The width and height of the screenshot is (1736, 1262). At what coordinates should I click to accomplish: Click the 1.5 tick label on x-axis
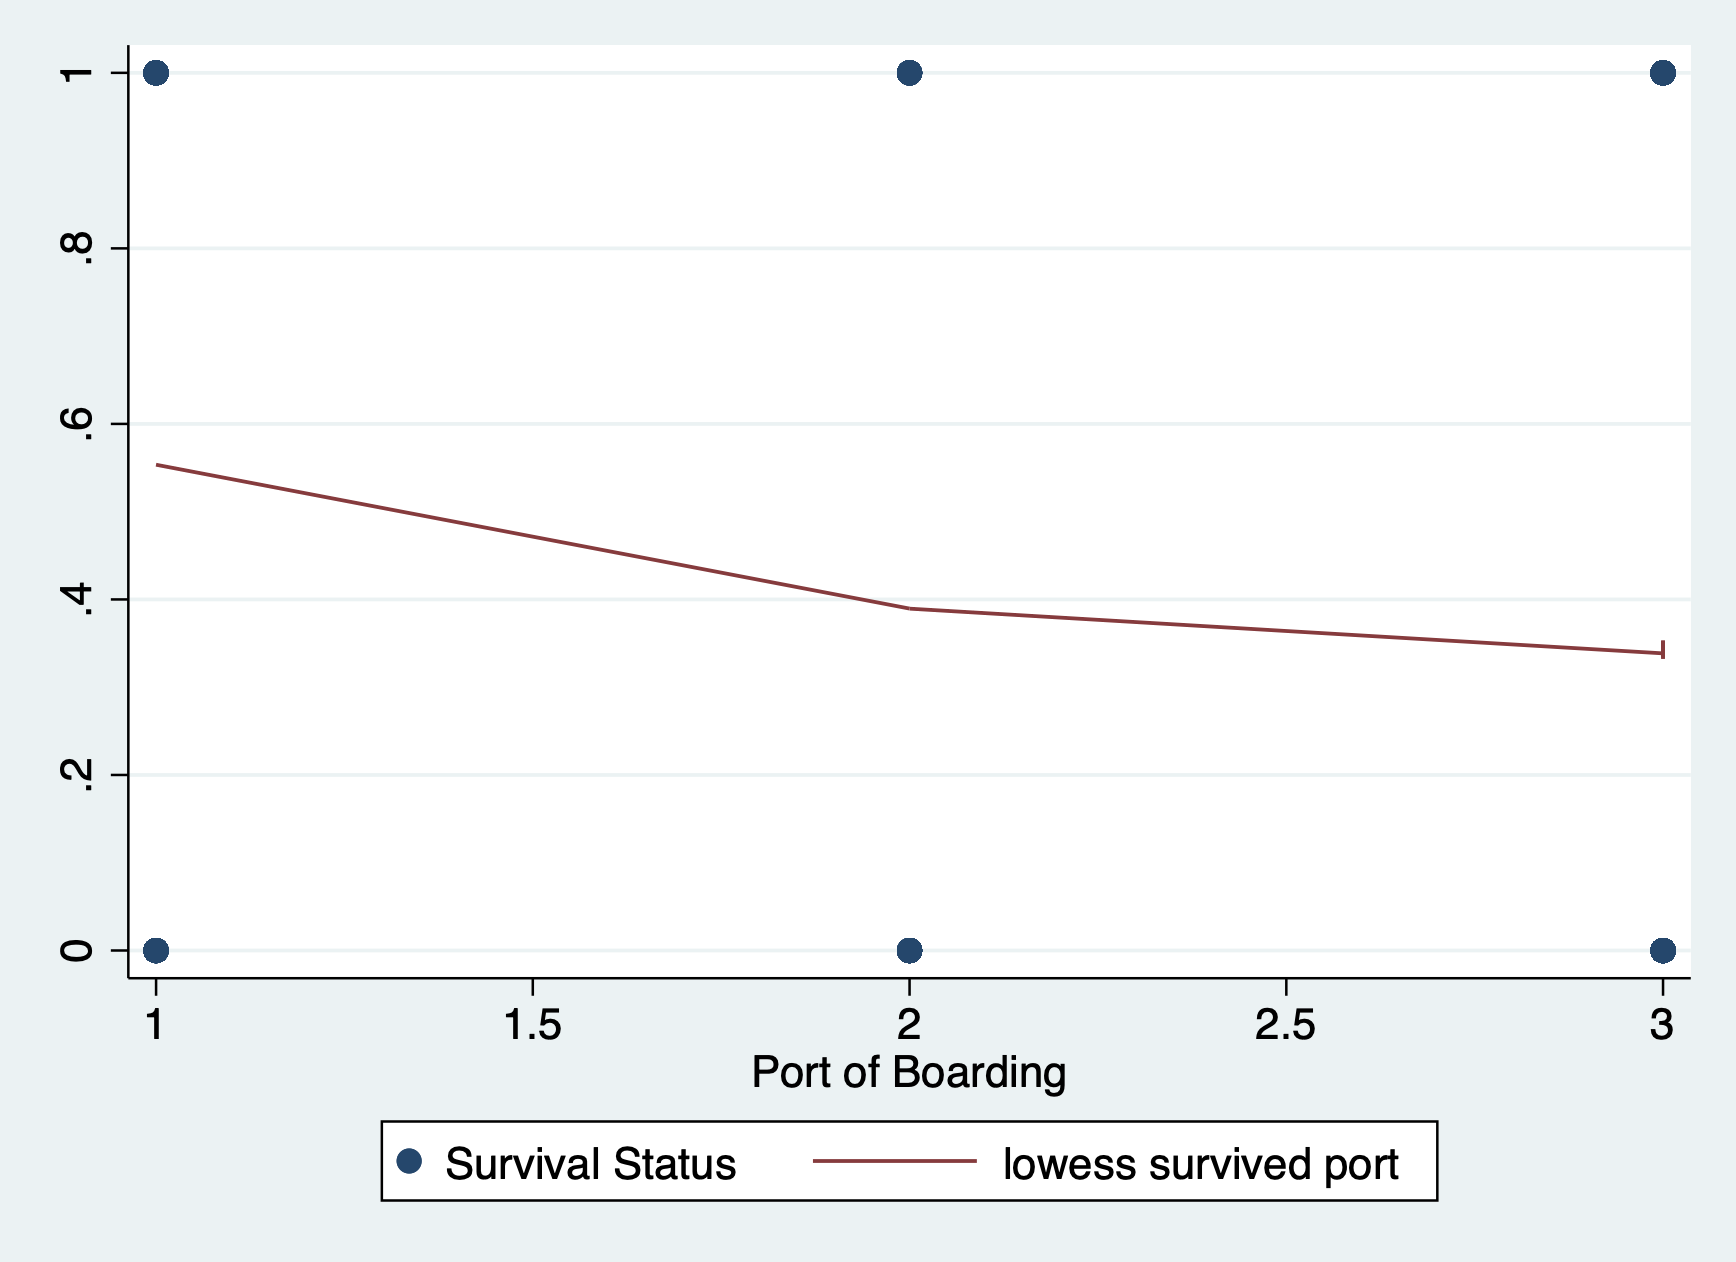[x=532, y=1024]
